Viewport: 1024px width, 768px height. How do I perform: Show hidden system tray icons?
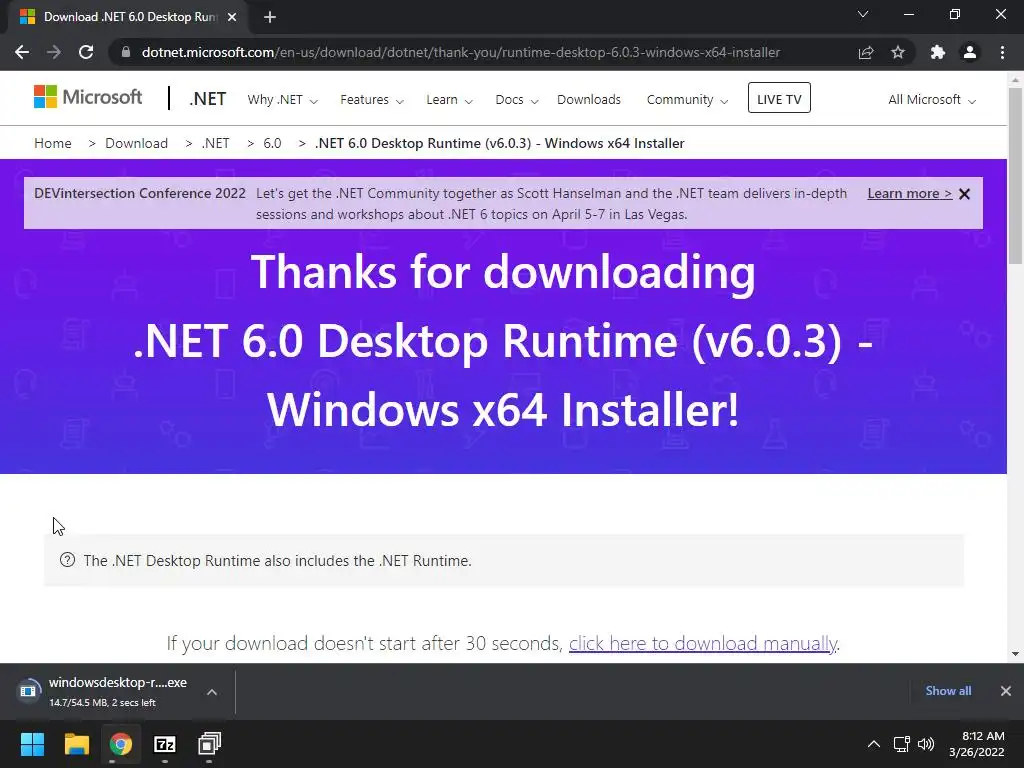pyautogui.click(x=874, y=744)
